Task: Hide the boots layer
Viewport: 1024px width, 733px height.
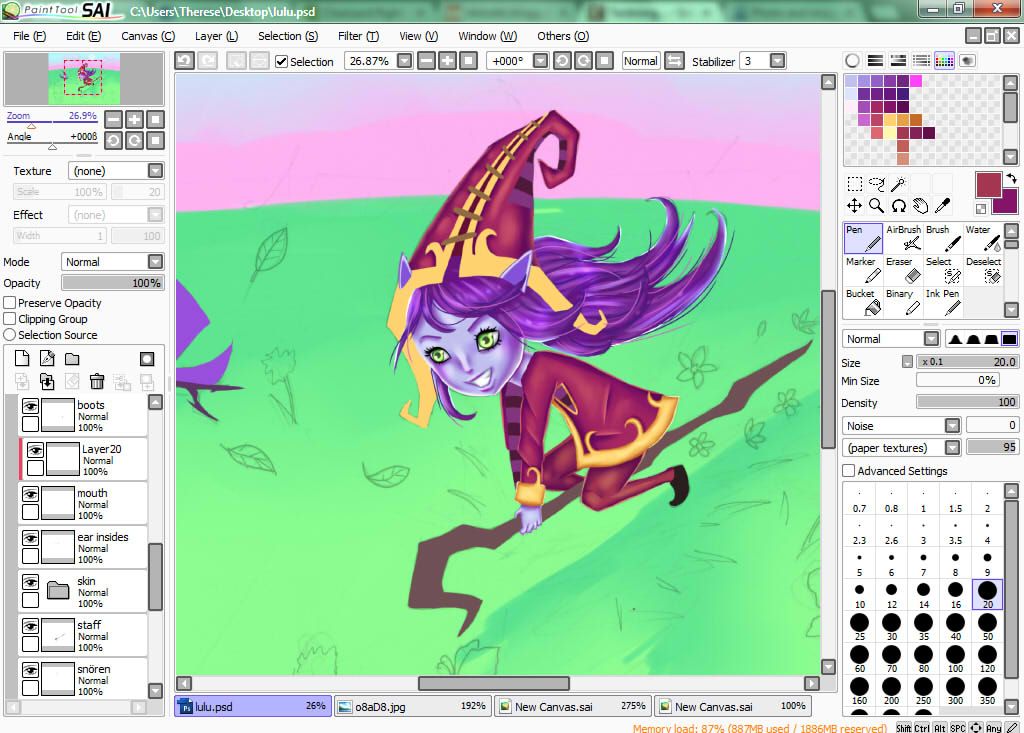Action: tap(30, 406)
